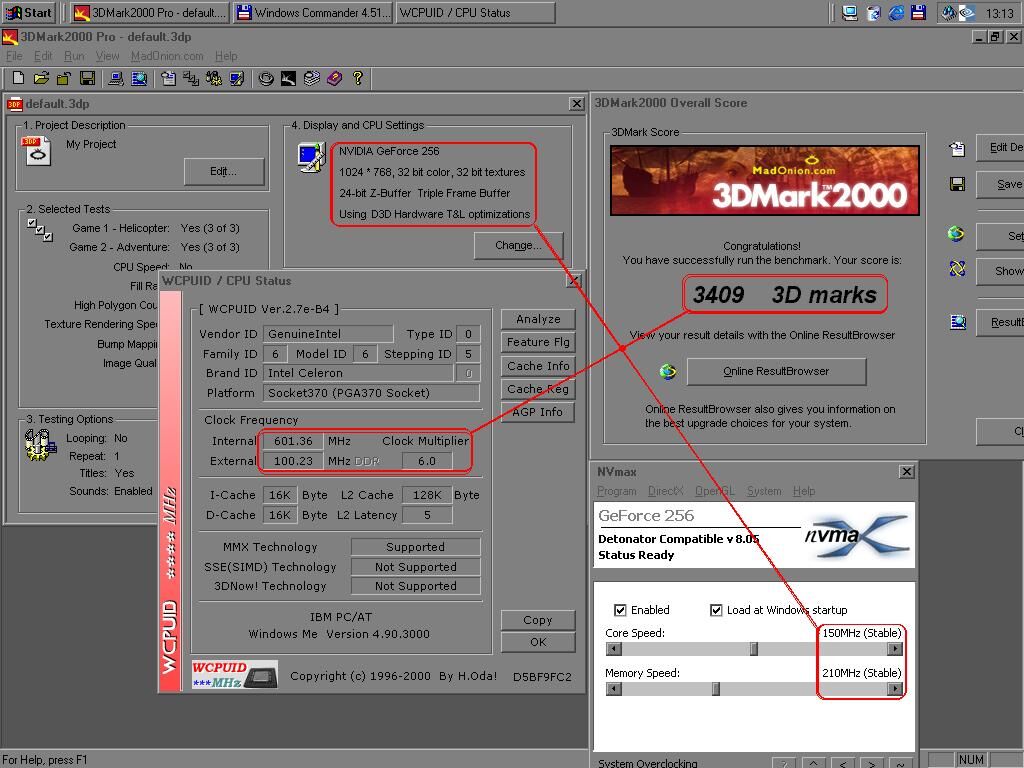Screen dimensions: 1024x768
Task: Click the New project toolbar icon
Action: 18,78
